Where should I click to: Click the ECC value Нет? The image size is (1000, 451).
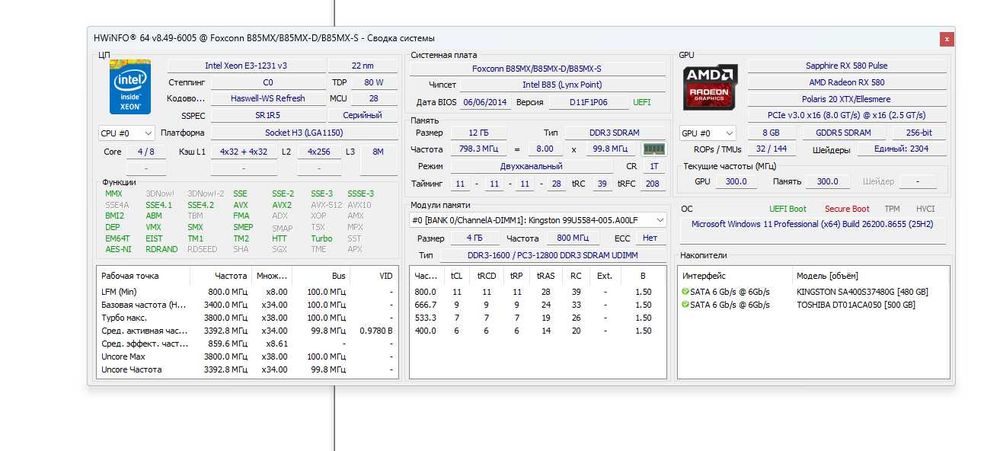650,238
